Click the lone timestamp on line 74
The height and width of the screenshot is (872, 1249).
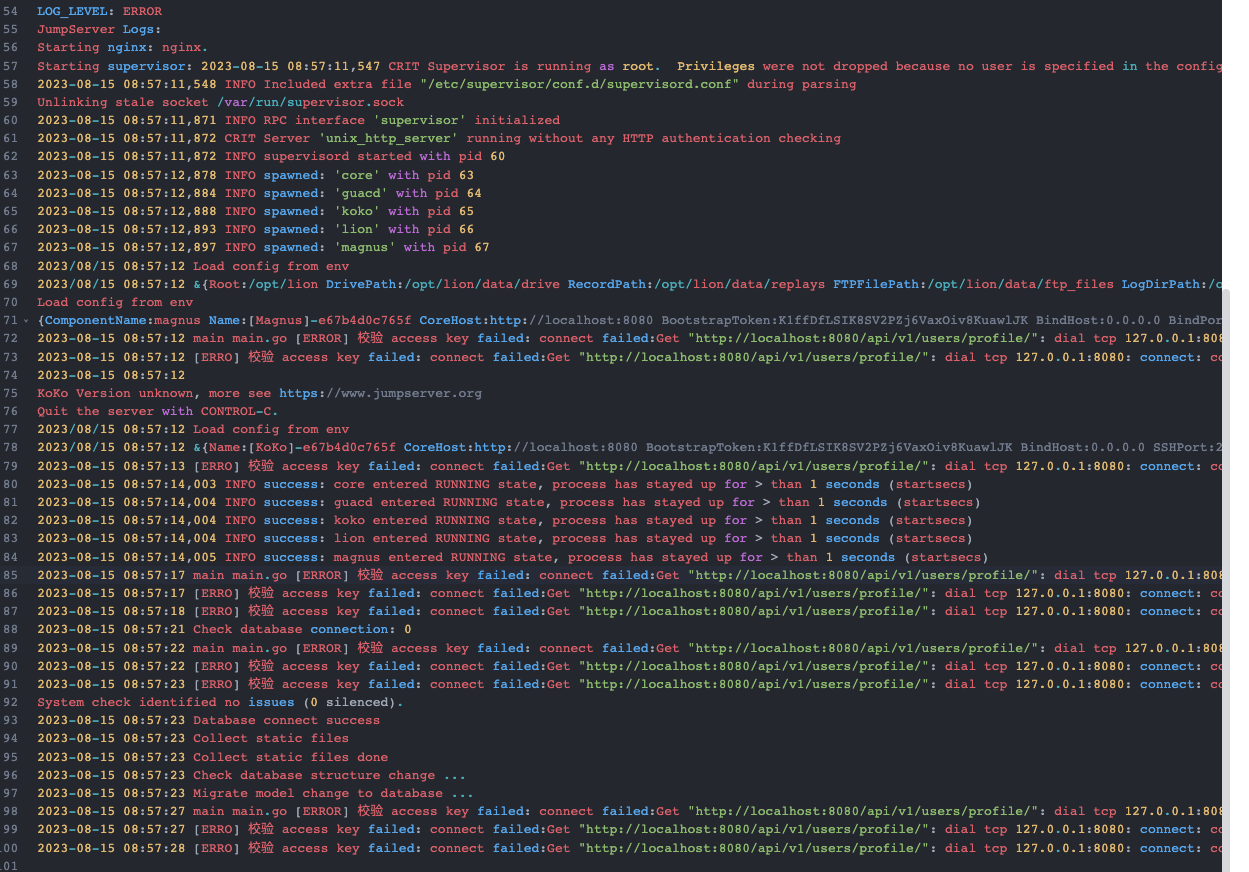111,375
